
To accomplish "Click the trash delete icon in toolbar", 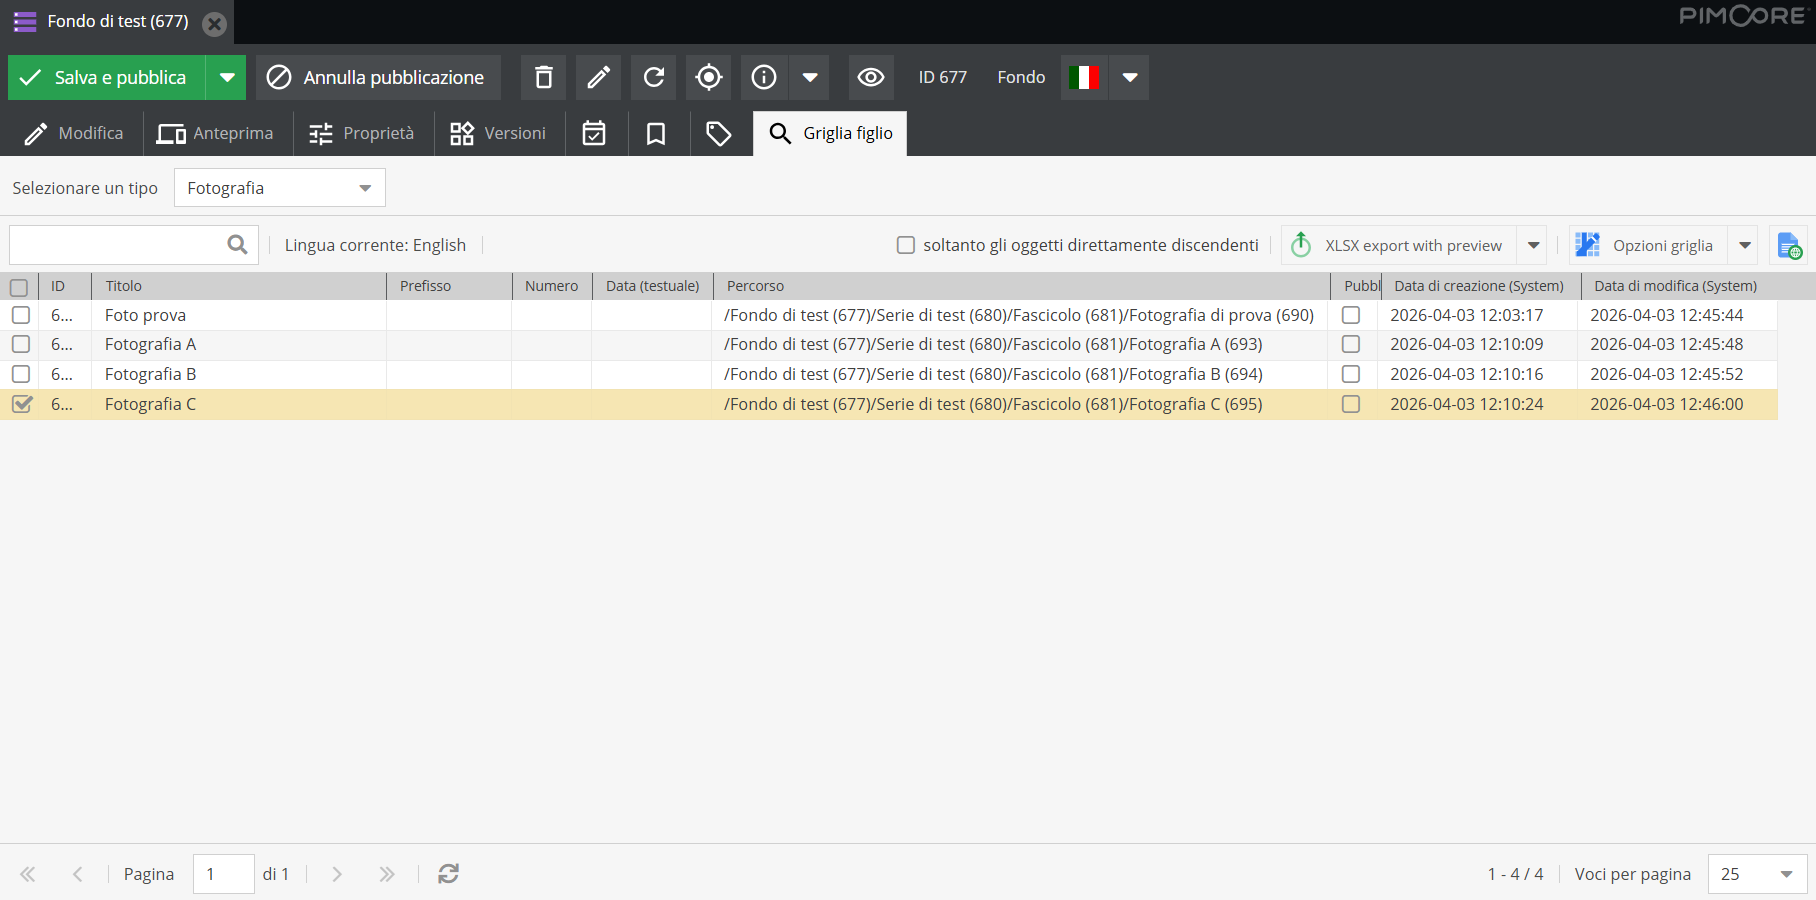I will pyautogui.click(x=543, y=77).
